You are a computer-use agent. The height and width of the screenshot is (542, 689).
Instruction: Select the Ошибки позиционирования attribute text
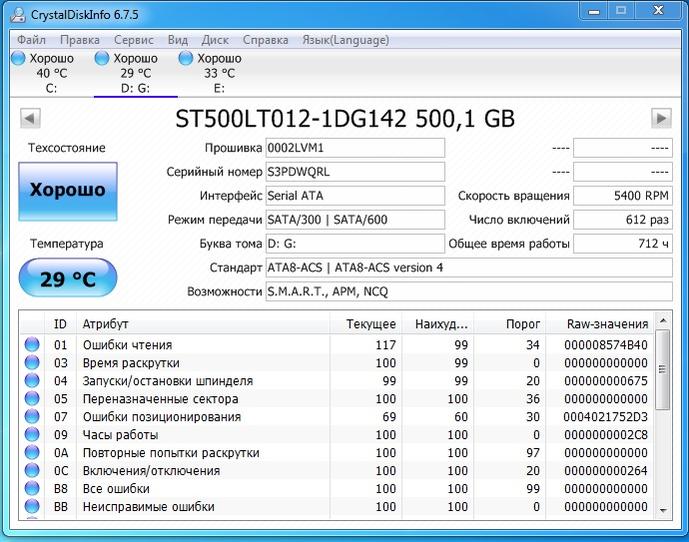pyautogui.click(x=162, y=417)
